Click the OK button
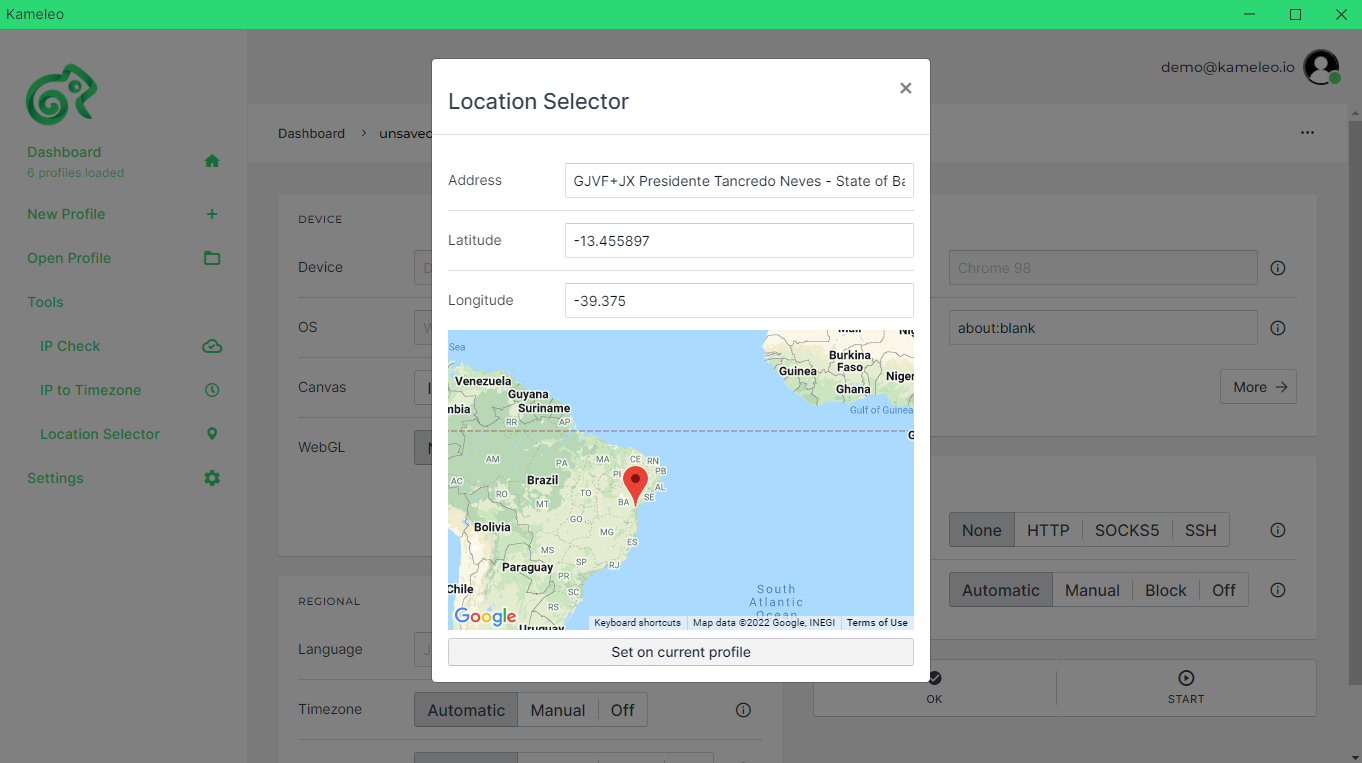The height and width of the screenshot is (763, 1362). pos(934,688)
